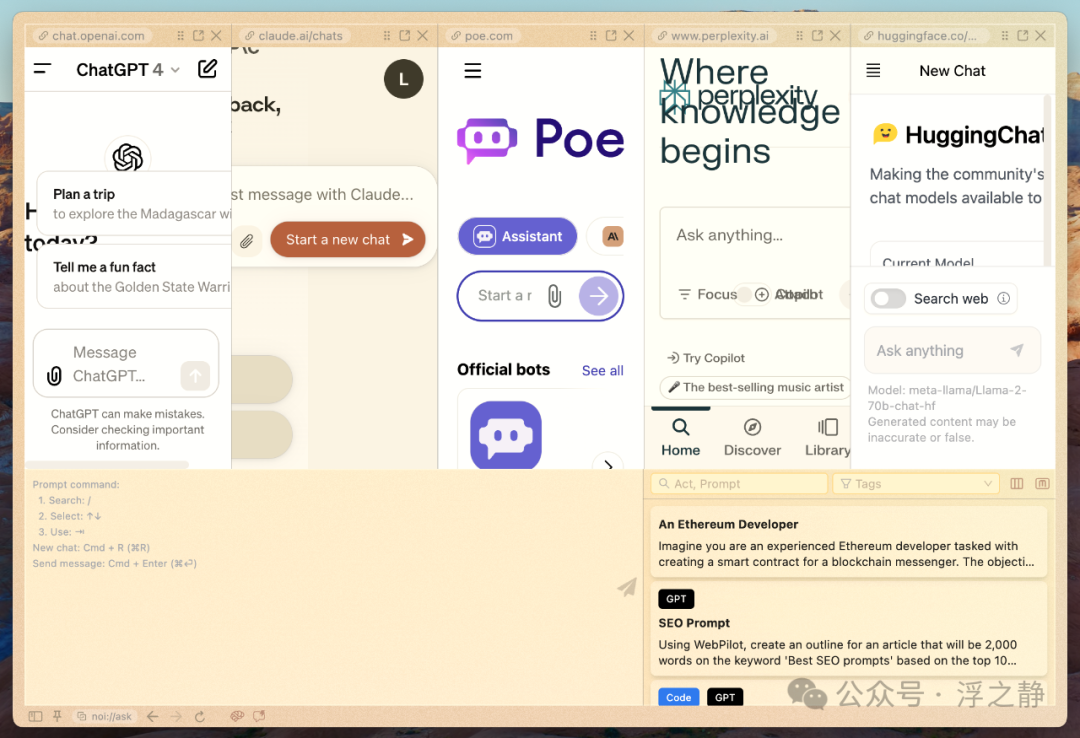Select the Assistant bot in Poe
The width and height of the screenshot is (1080, 738).
click(518, 236)
